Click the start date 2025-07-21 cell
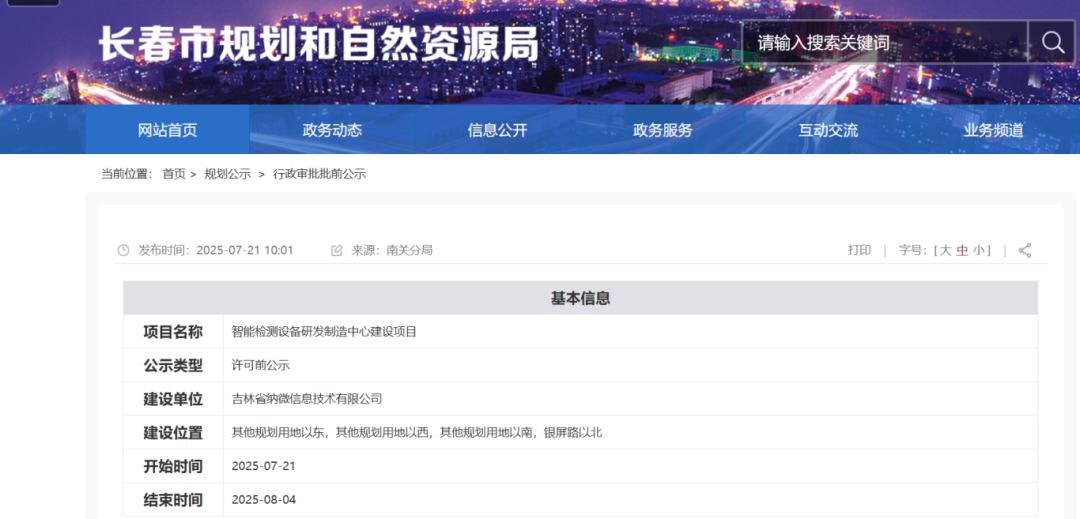 point(630,466)
